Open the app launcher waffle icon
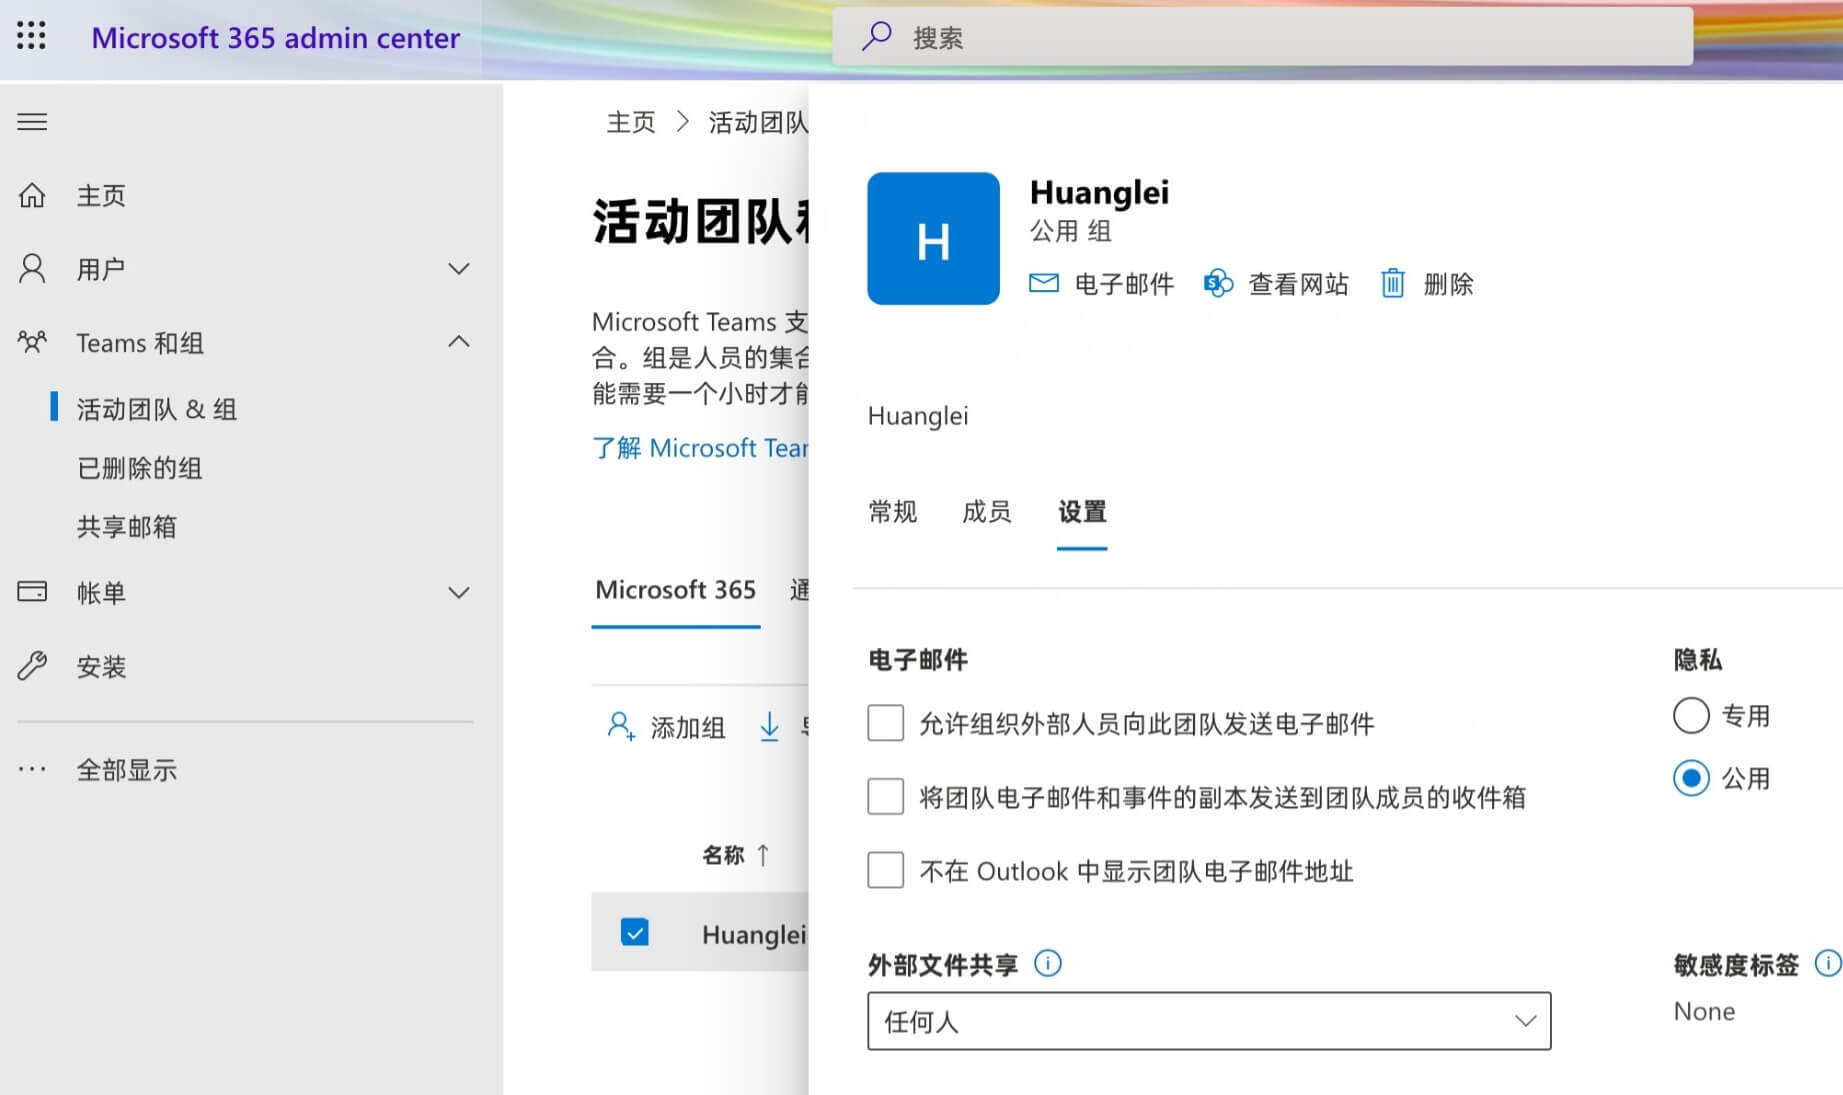Image resolution: width=1843 pixels, height=1095 pixels. [x=31, y=36]
